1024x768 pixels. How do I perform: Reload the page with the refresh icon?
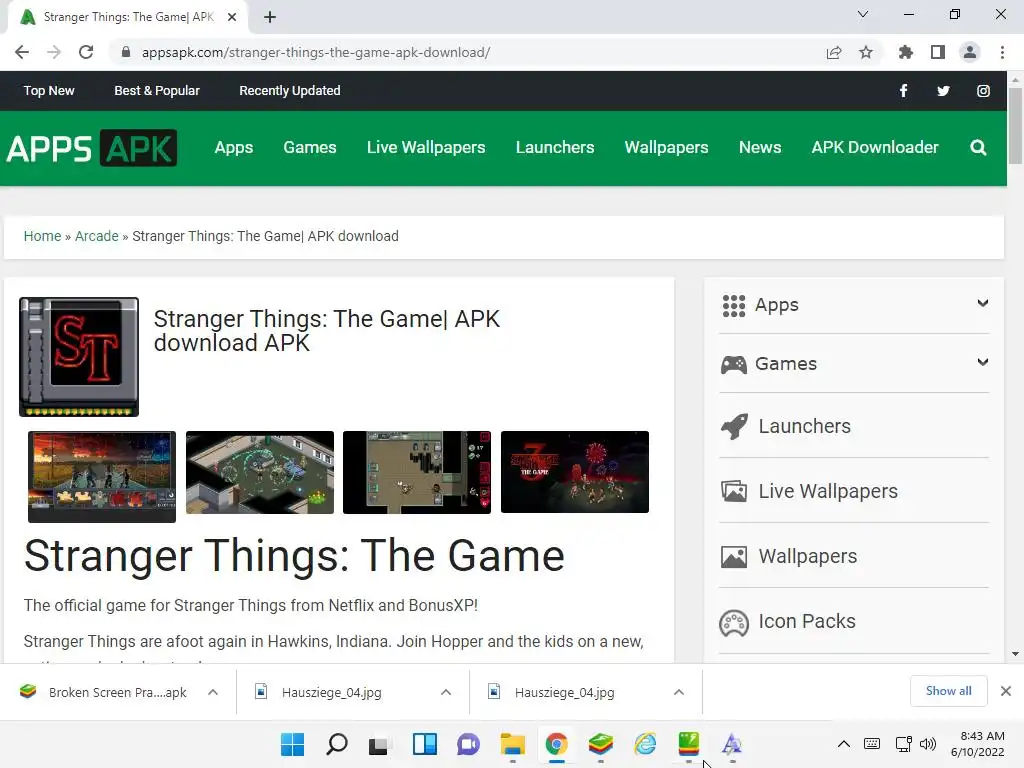tap(86, 52)
